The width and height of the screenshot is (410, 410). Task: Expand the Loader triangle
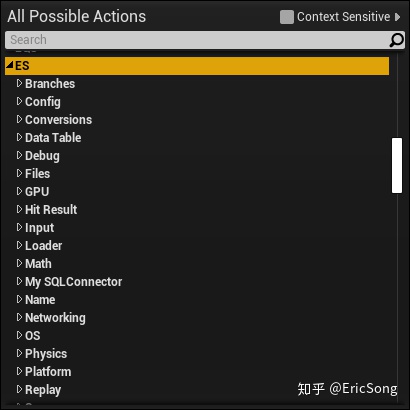point(19,245)
